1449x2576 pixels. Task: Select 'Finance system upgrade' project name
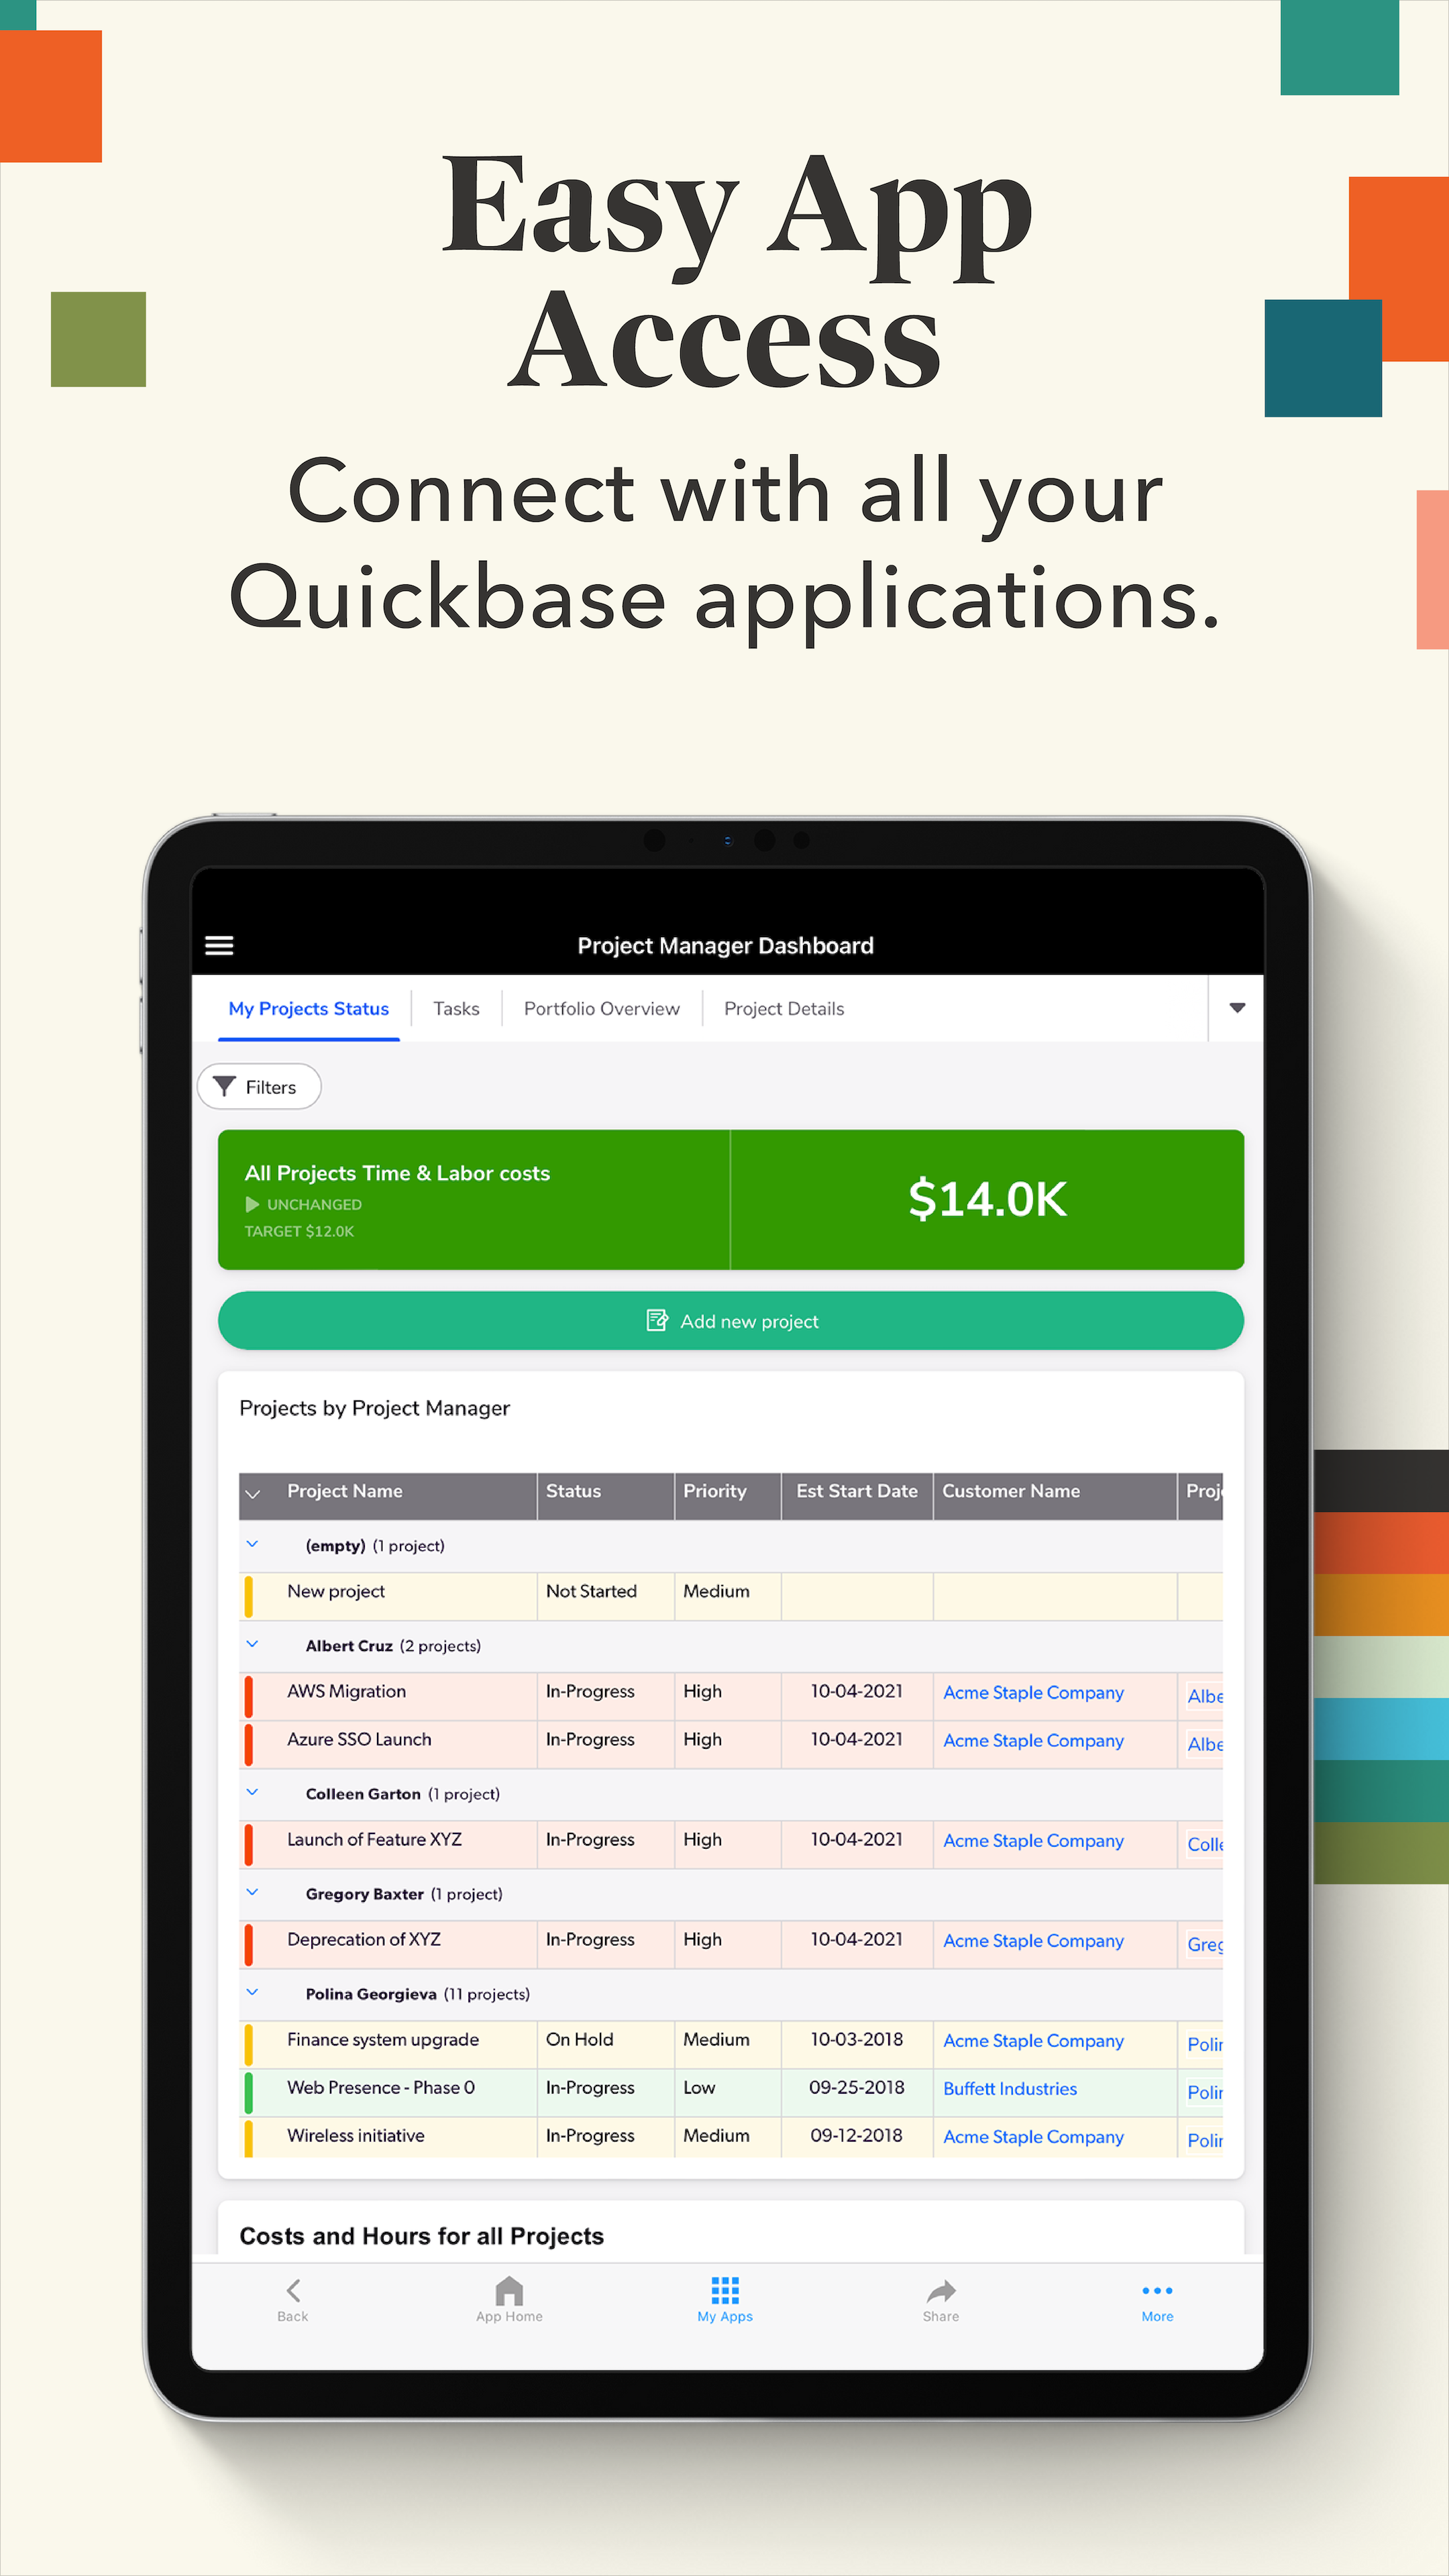pyautogui.click(x=383, y=2039)
